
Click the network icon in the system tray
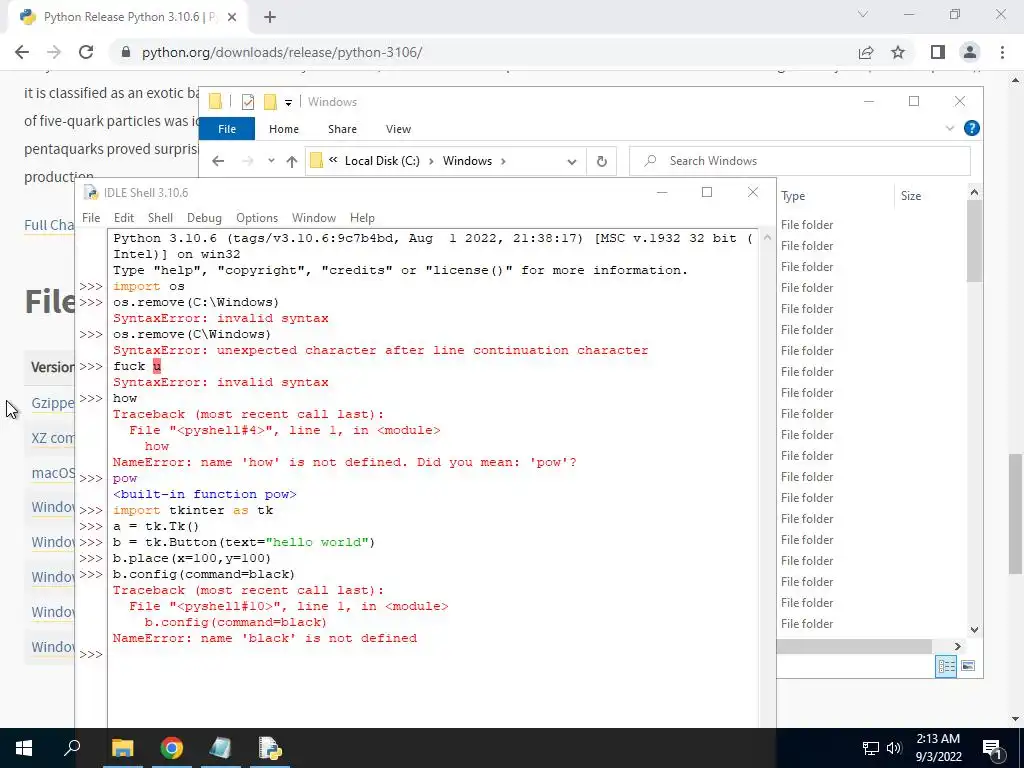(871, 748)
